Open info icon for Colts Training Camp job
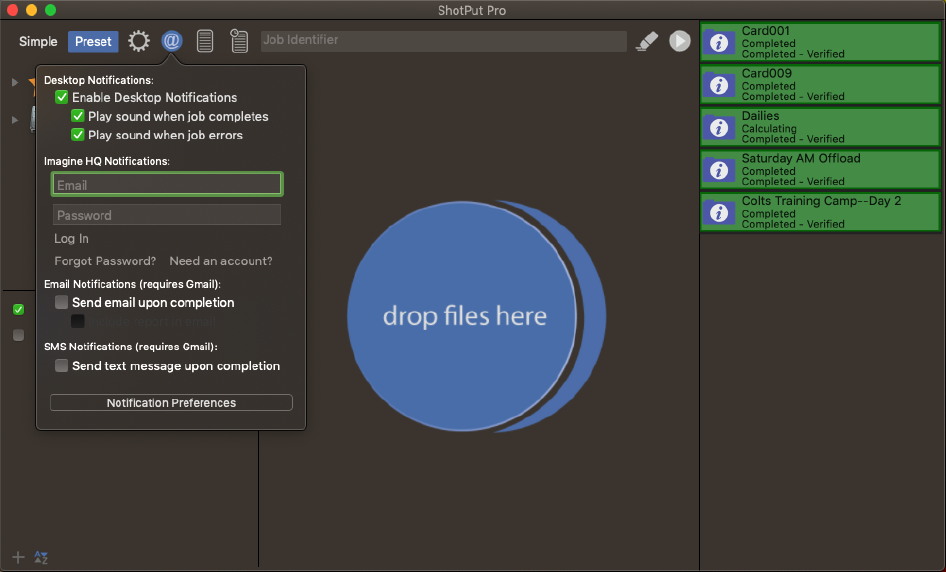 [x=719, y=212]
